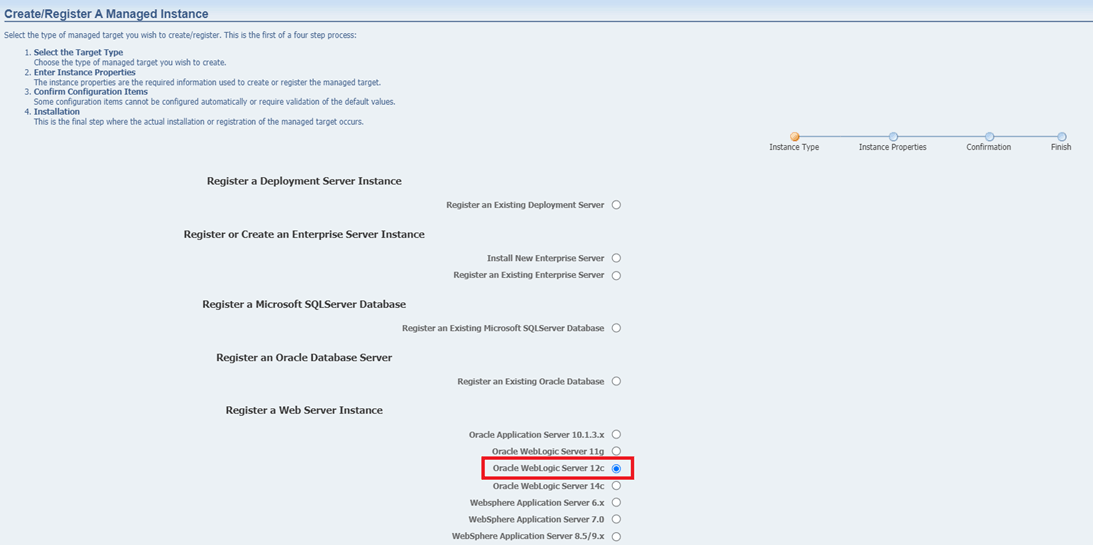Screen dimensions: 1093x545
Task: Choose Install New Enterprise Server option
Action: pyautogui.click(x=616, y=258)
